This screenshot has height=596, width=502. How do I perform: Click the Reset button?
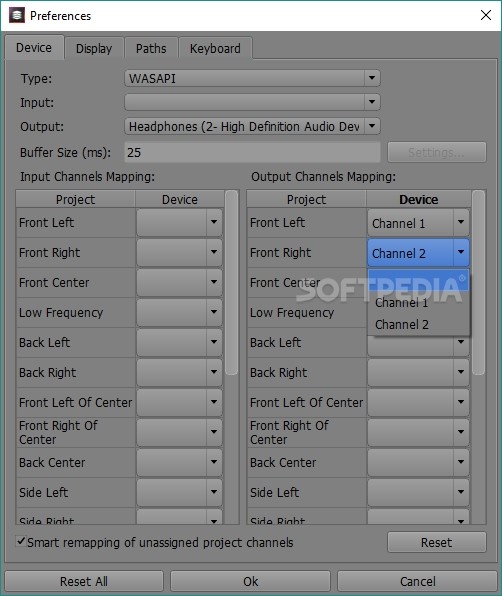point(436,542)
